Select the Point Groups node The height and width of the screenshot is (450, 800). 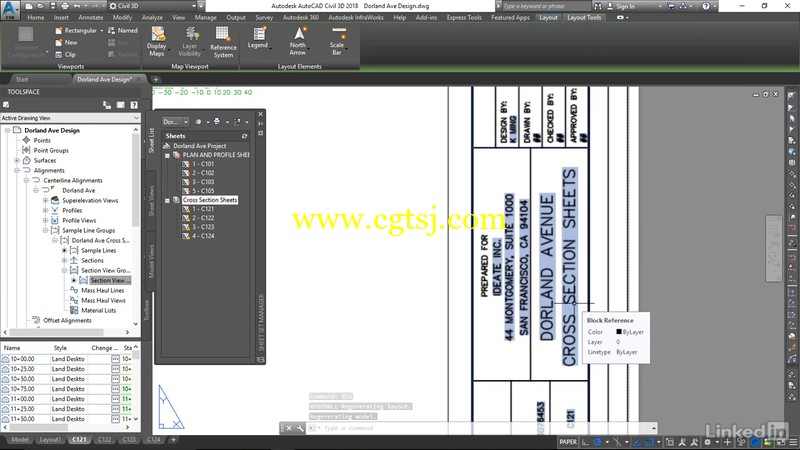[x=51, y=151]
